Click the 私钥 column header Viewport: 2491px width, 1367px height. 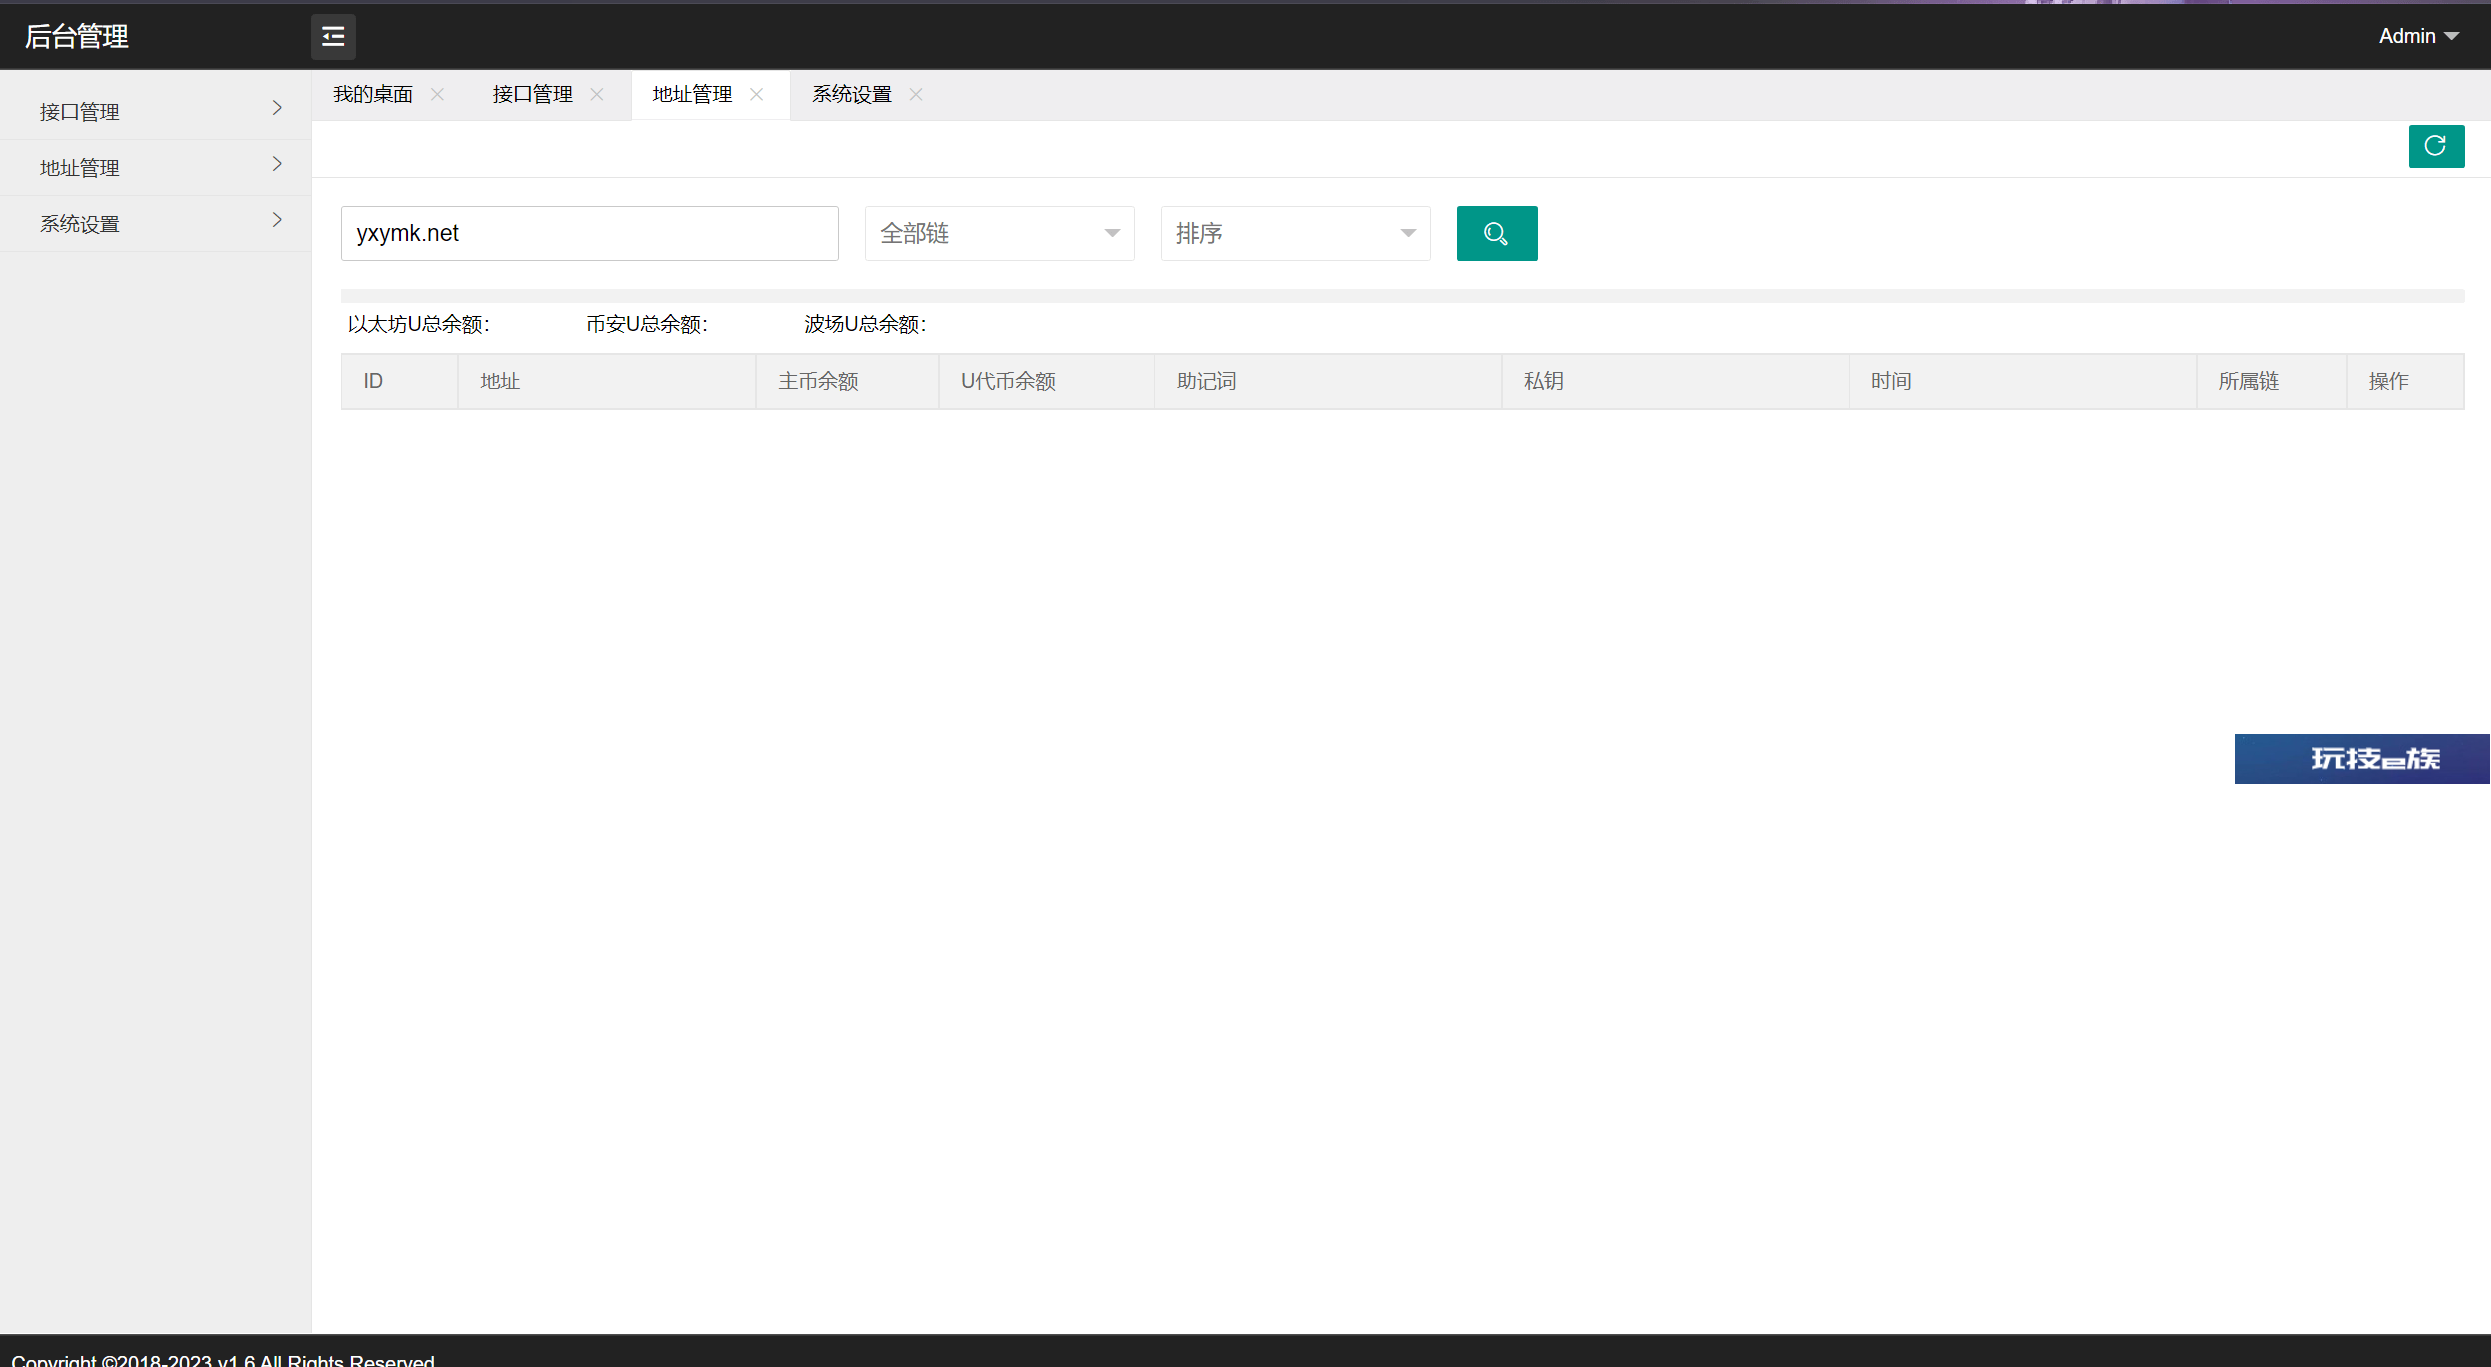click(x=1676, y=381)
